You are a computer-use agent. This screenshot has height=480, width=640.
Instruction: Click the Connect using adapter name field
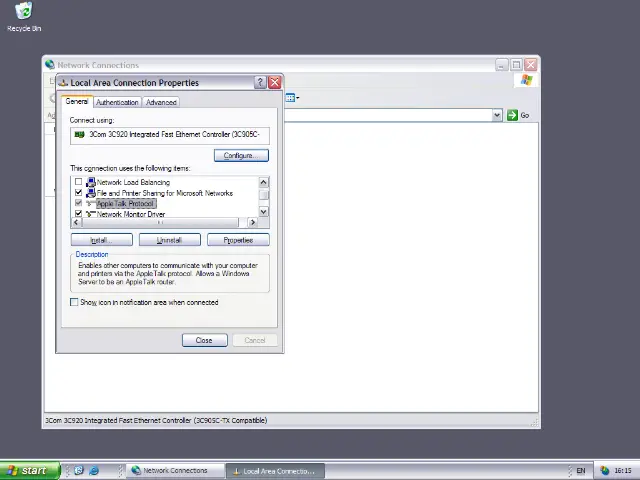[x=170, y=135]
